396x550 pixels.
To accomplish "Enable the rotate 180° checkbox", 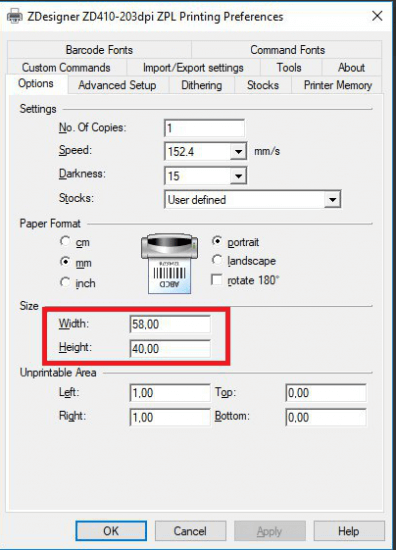I will 217,280.
